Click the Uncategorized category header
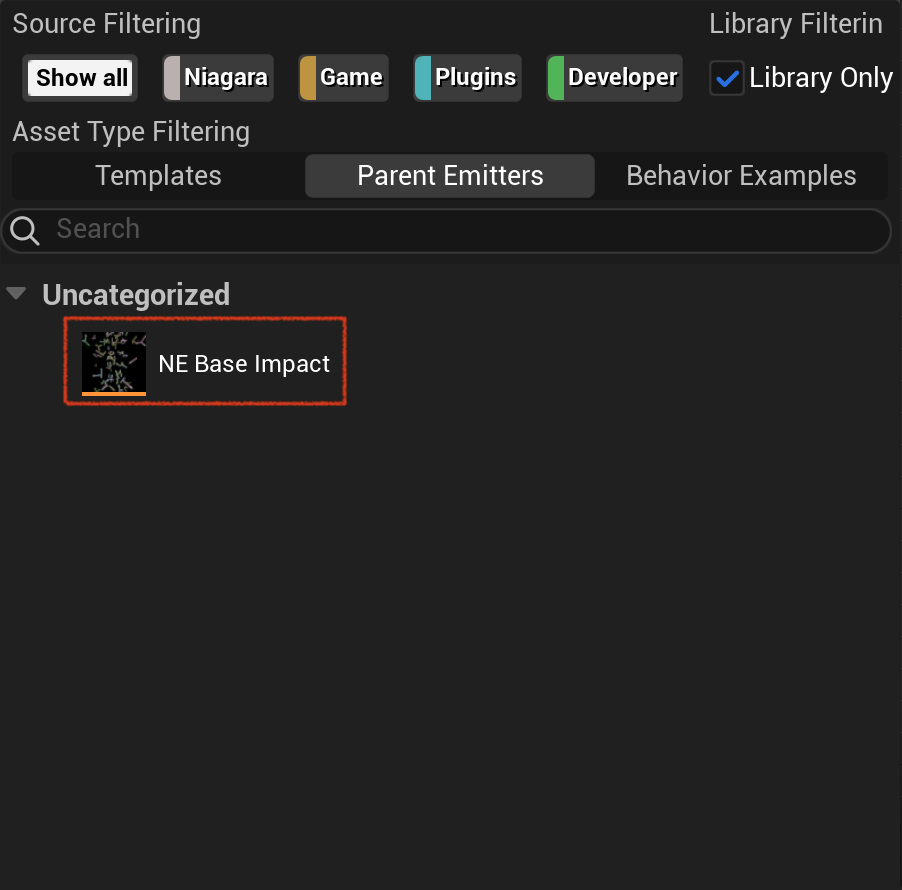Image resolution: width=902 pixels, height=890 pixels. point(136,295)
